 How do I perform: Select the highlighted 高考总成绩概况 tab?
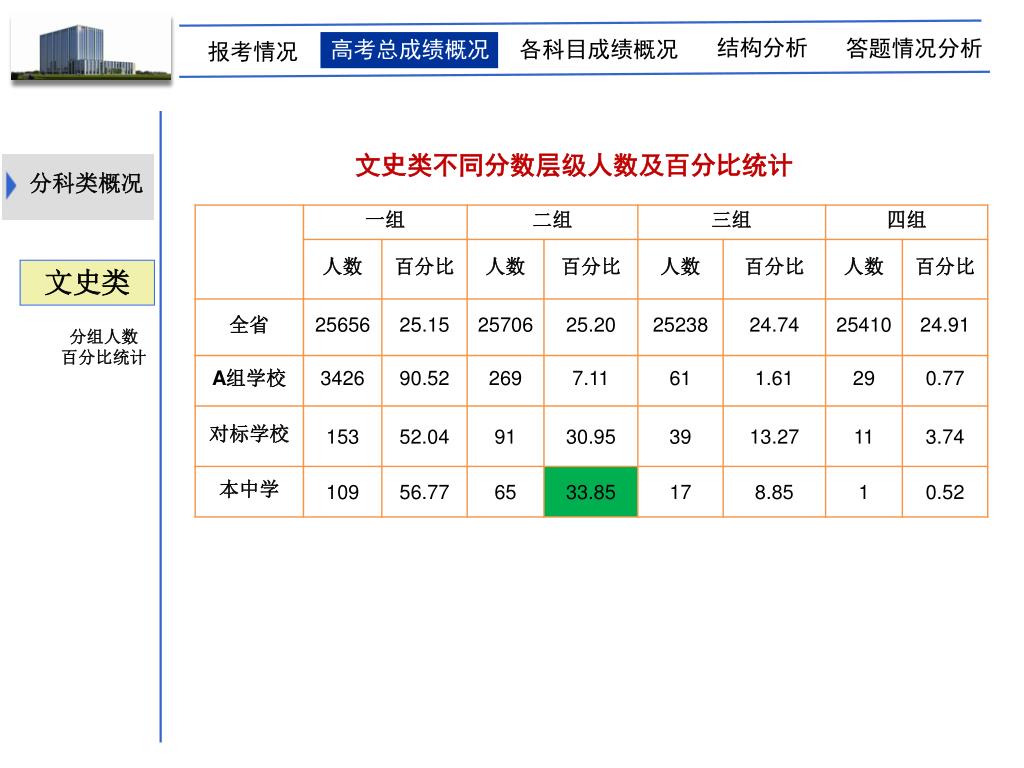click(x=409, y=50)
